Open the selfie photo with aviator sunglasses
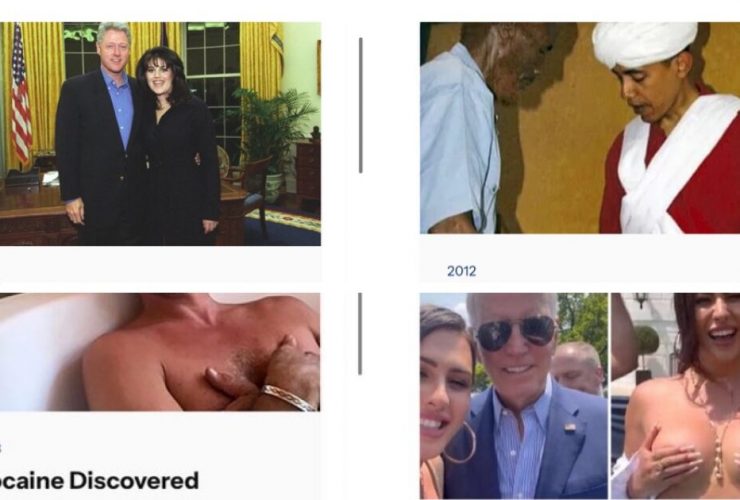The image size is (740, 500). tap(514, 396)
